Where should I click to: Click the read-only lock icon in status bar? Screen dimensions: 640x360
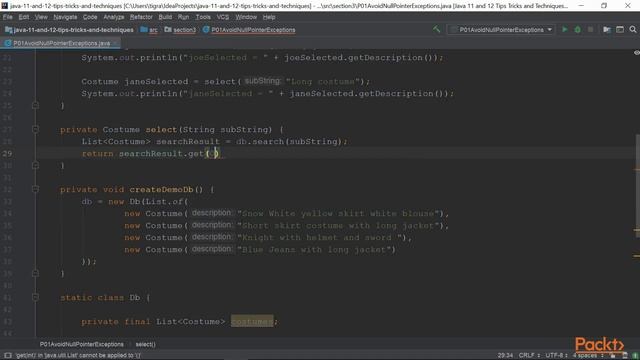(613, 356)
